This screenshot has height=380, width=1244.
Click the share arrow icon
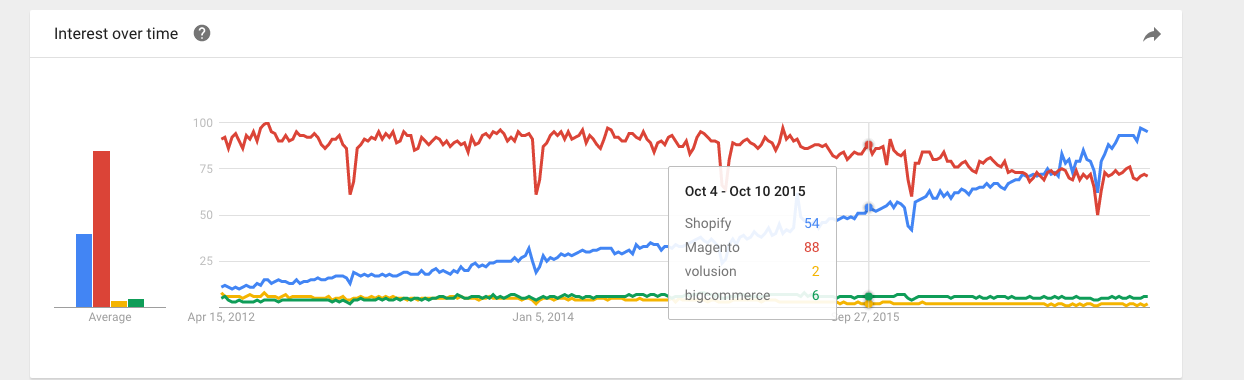tap(1152, 35)
